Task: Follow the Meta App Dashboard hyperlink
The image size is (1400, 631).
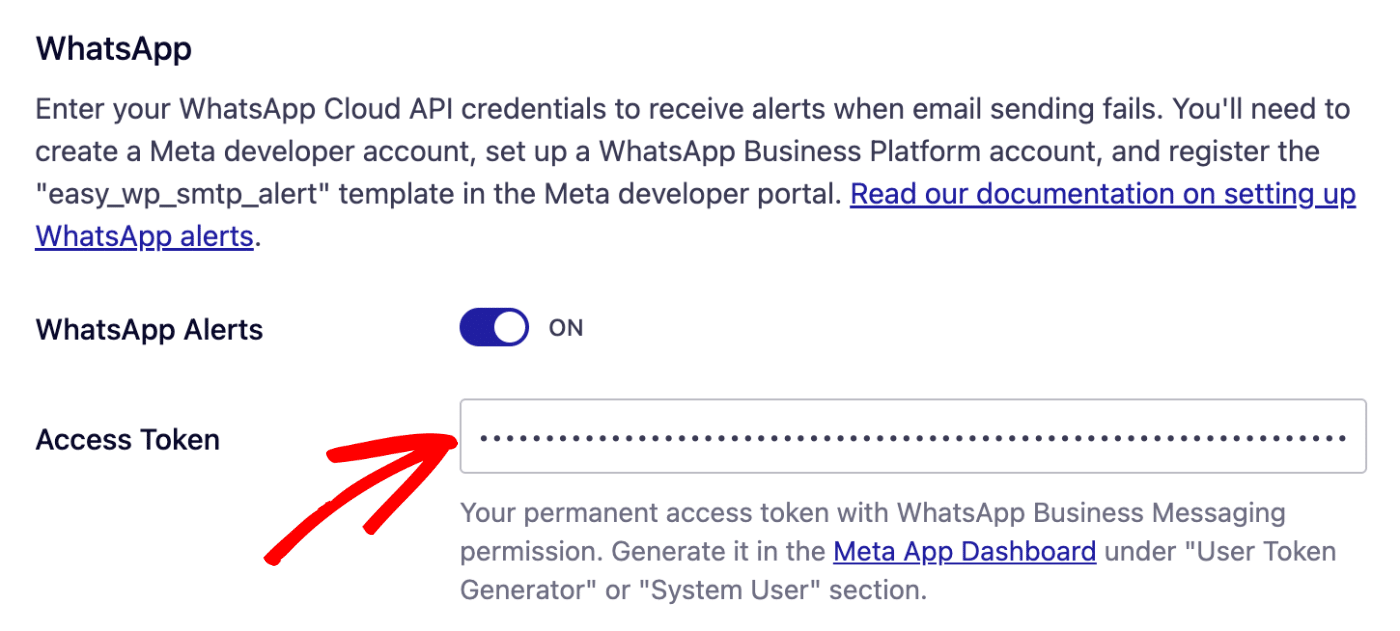Action: tap(963, 551)
